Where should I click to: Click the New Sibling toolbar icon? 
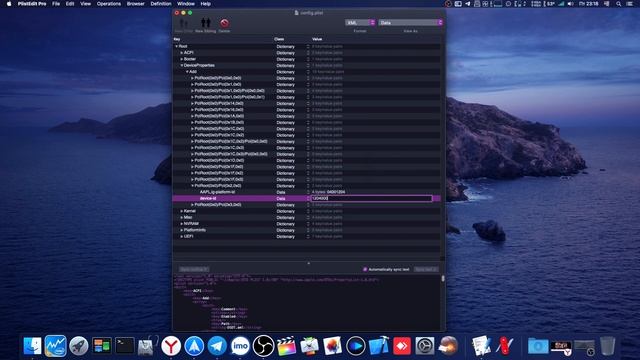pos(205,23)
